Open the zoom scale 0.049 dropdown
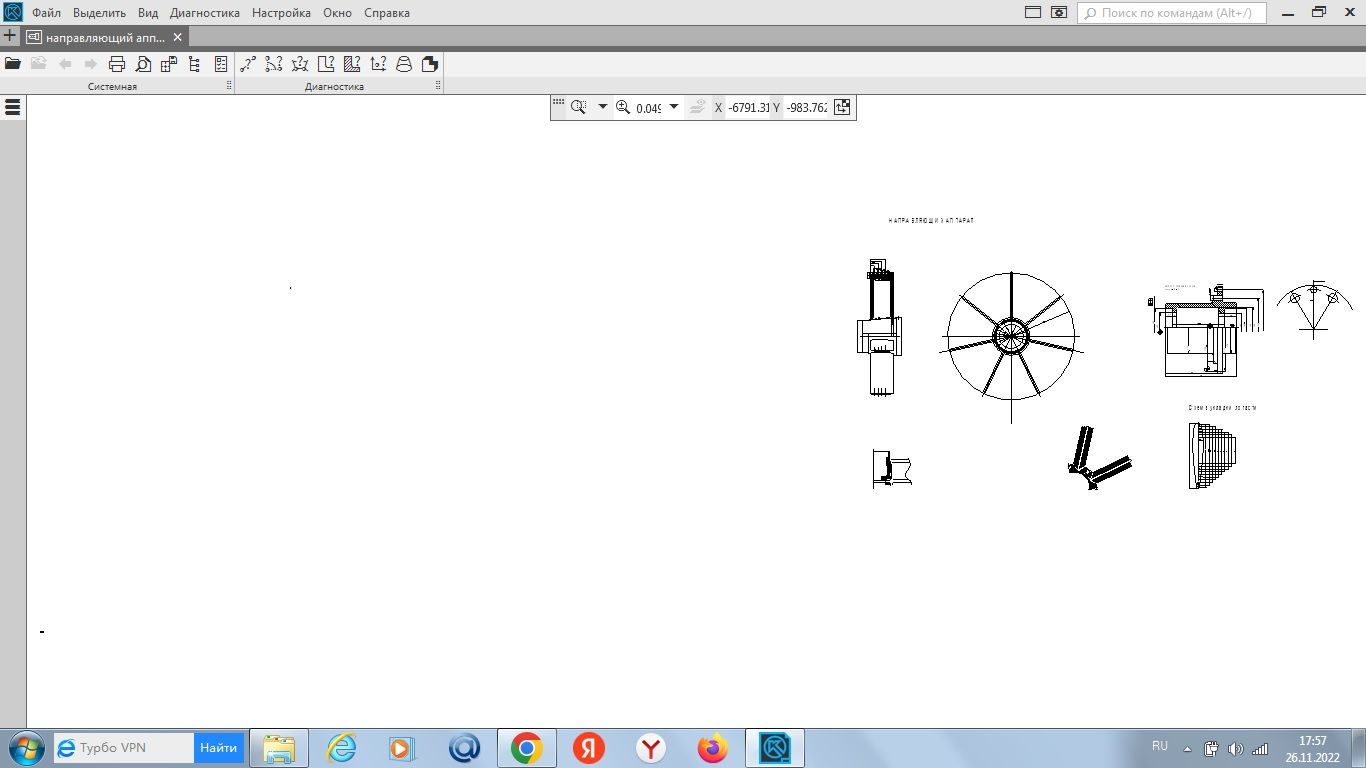This screenshot has height=768, width=1366. pyautogui.click(x=673, y=107)
